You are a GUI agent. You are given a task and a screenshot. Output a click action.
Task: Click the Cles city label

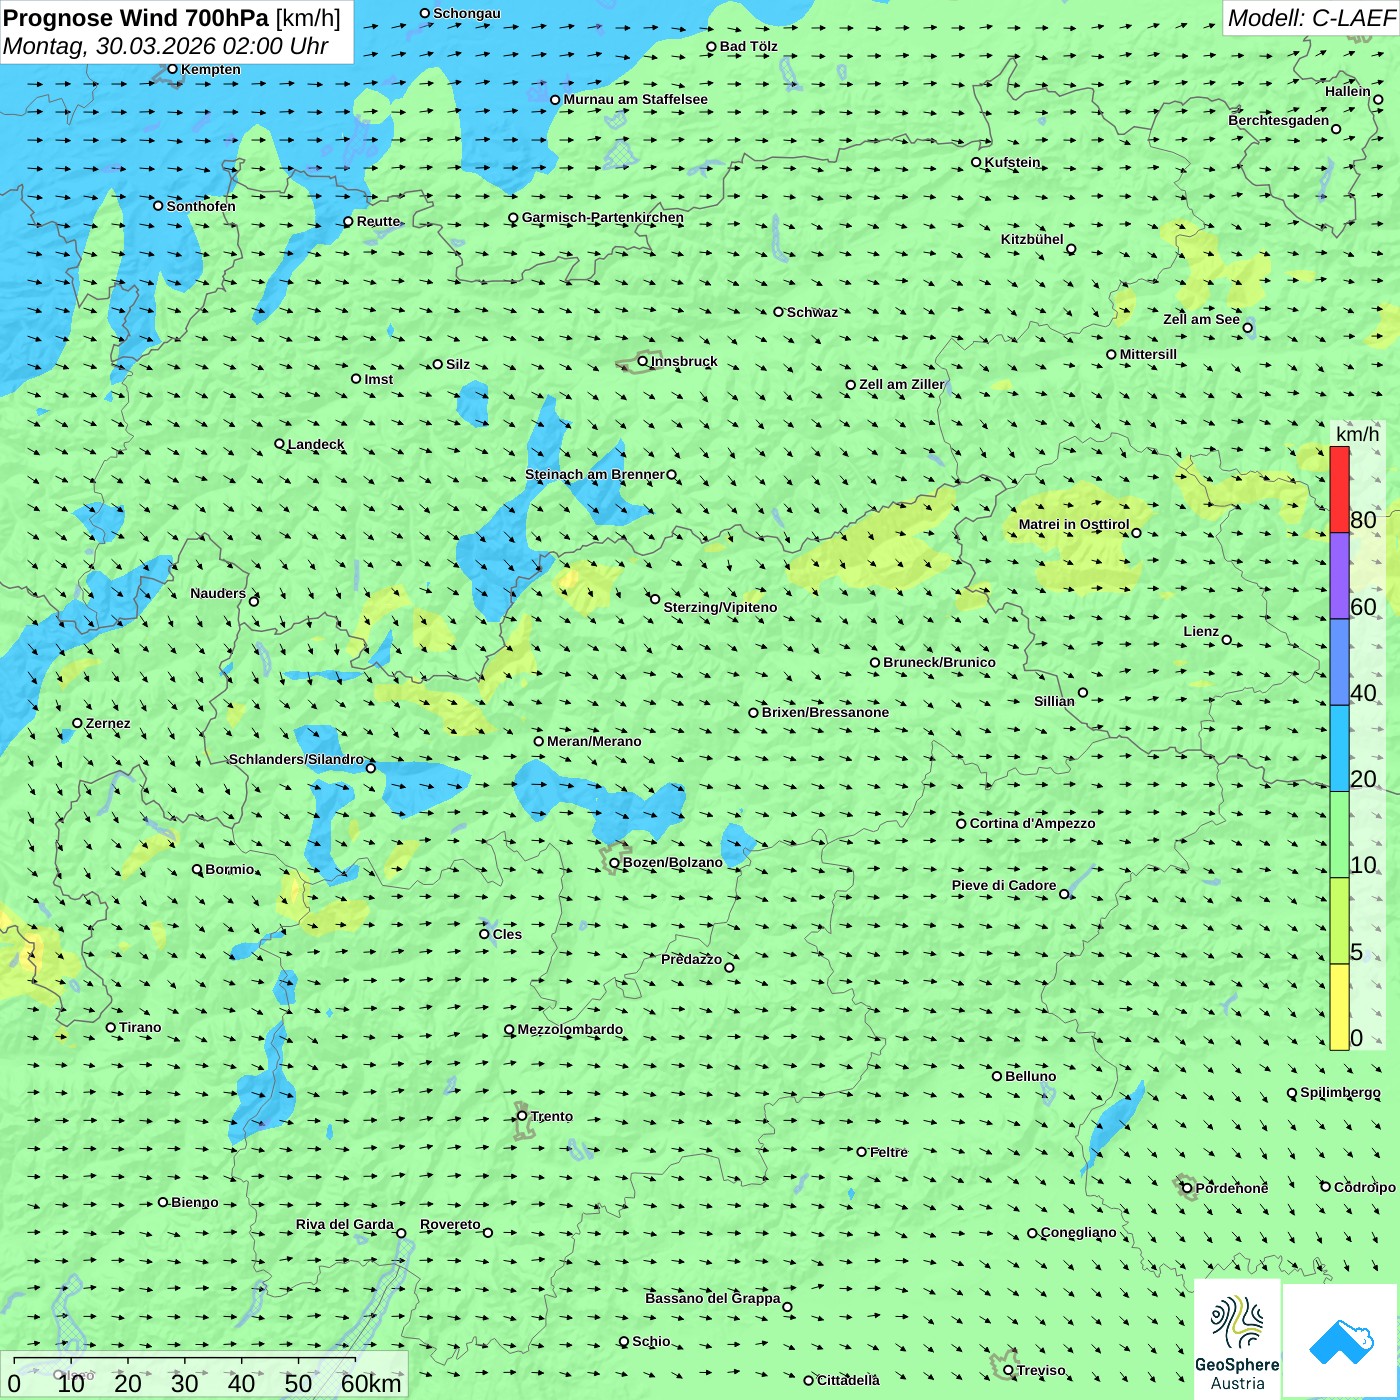(507, 934)
